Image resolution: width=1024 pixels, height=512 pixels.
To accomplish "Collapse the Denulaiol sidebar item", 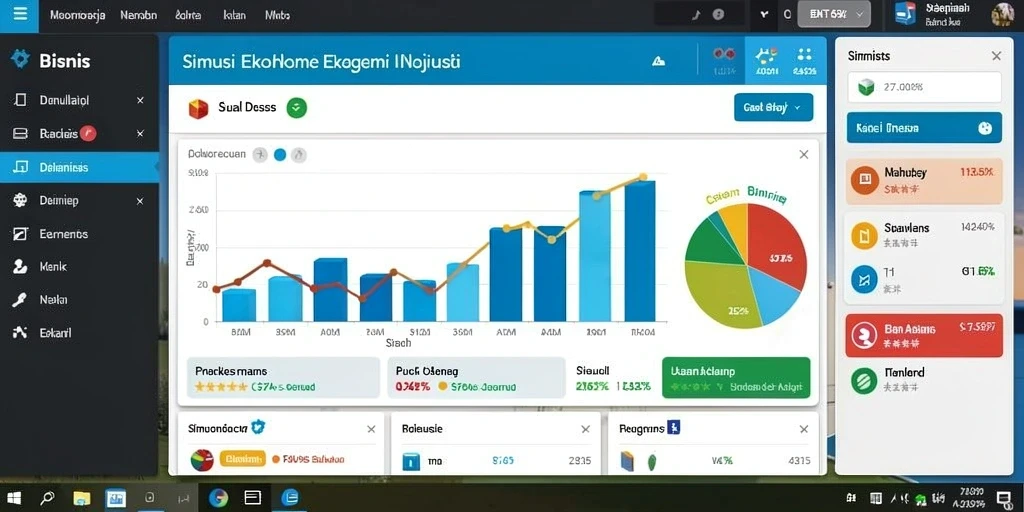I will click(140, 101).
